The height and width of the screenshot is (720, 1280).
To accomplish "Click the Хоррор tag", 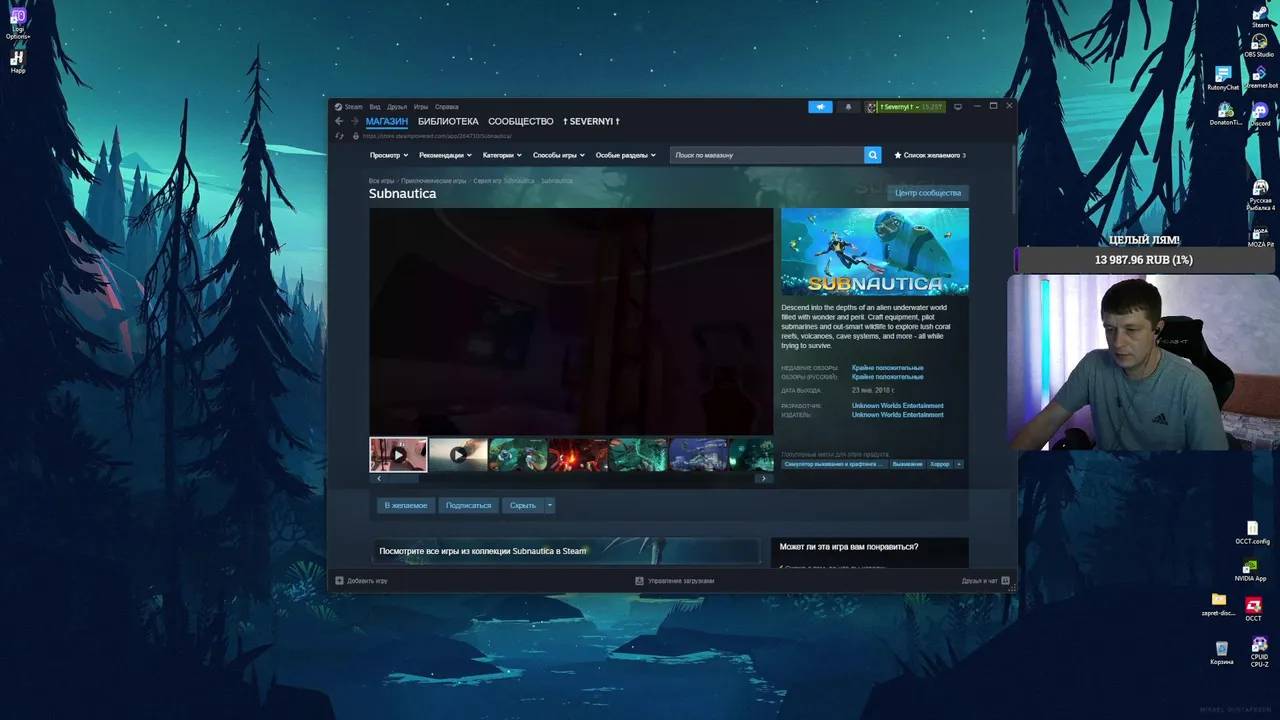I will (940, 464).
